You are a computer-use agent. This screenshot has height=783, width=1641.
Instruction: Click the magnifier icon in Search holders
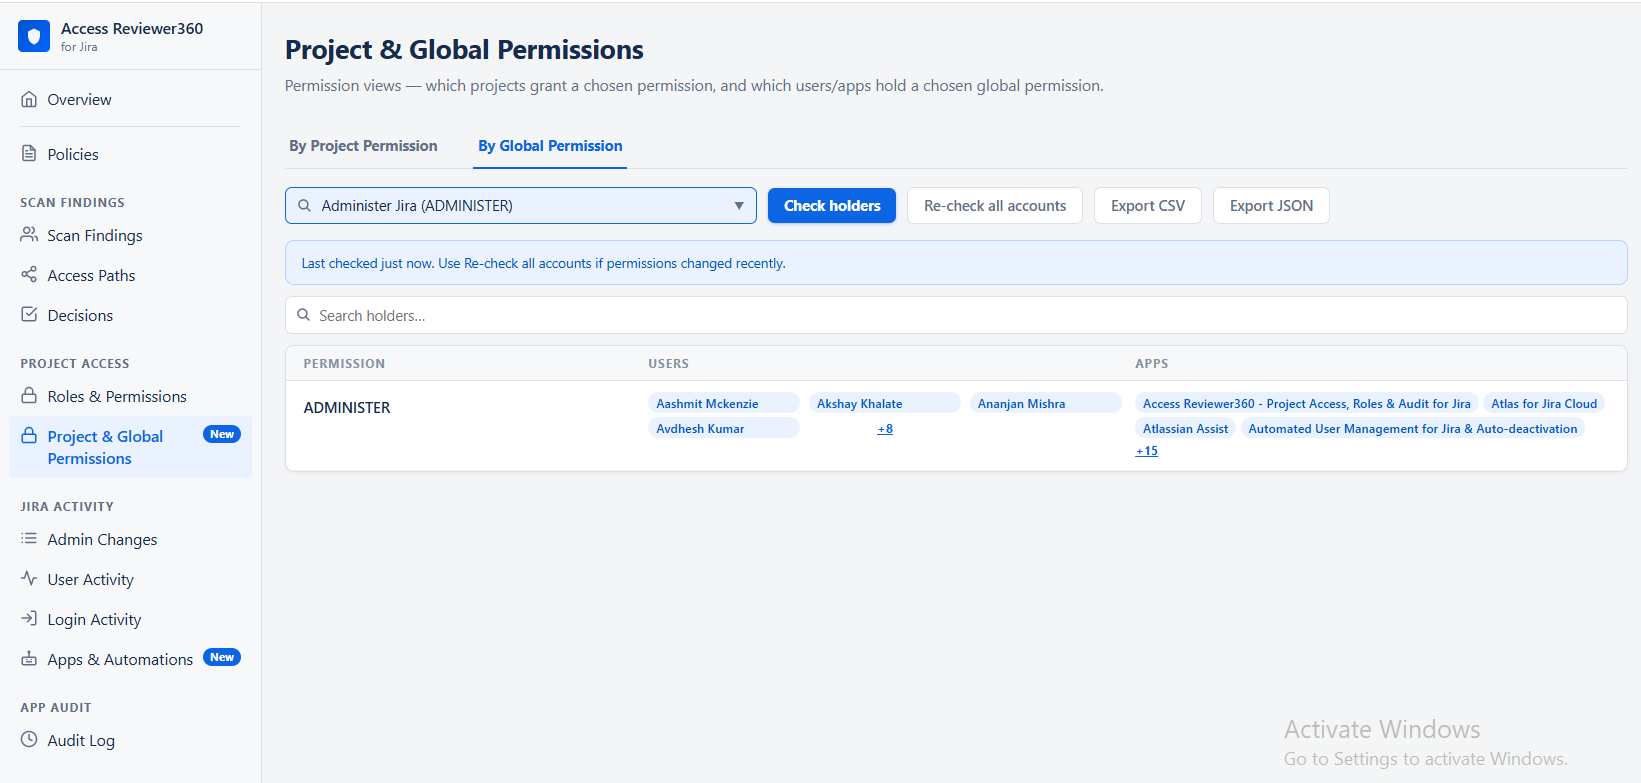coord(303,315)
